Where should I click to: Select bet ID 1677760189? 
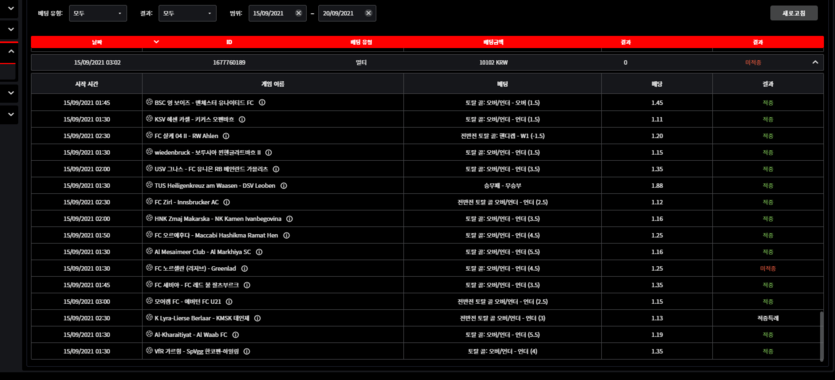(x=229, y=63)
